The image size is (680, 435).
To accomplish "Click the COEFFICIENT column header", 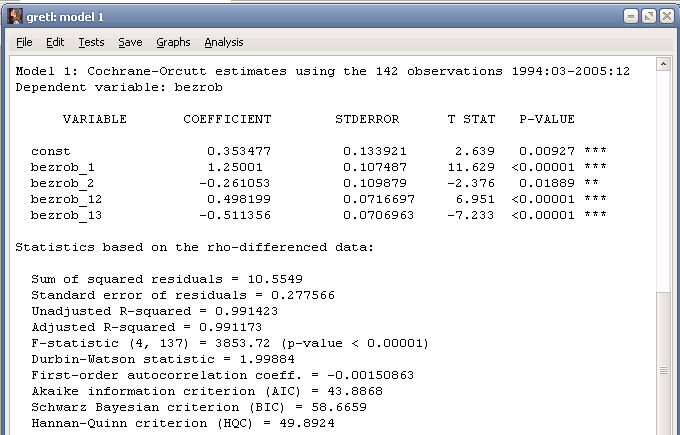I will [227, 119].
